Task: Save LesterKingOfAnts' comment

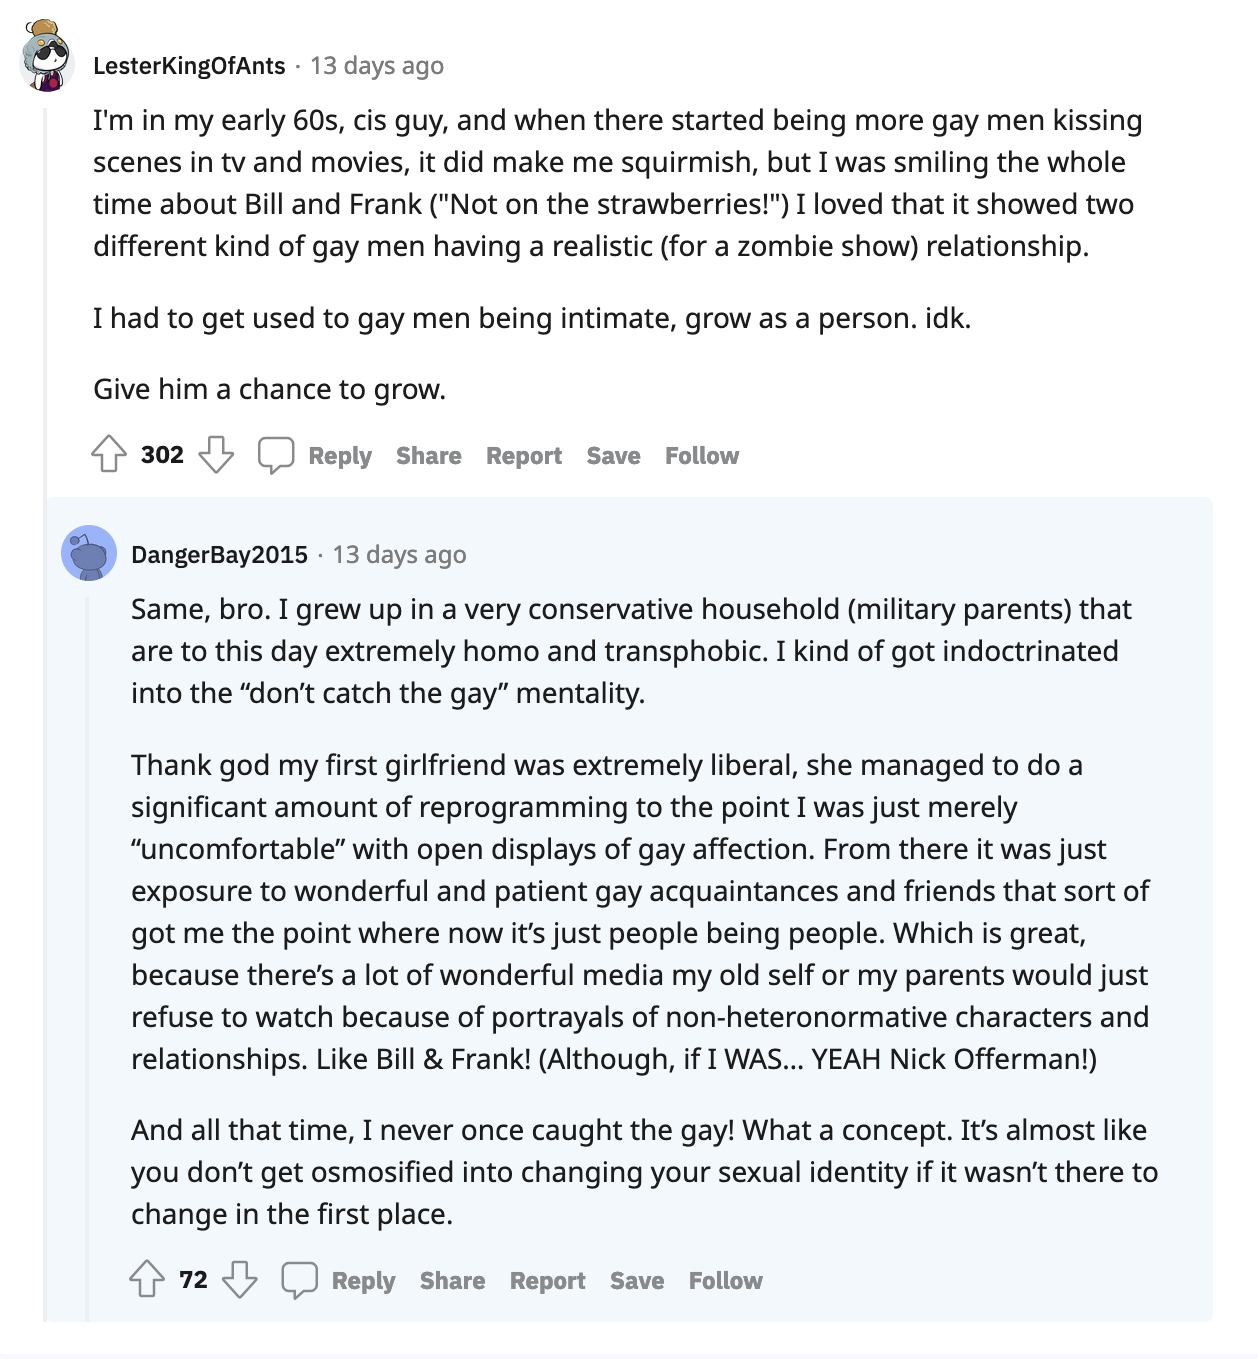Action: tap(613, 456)
